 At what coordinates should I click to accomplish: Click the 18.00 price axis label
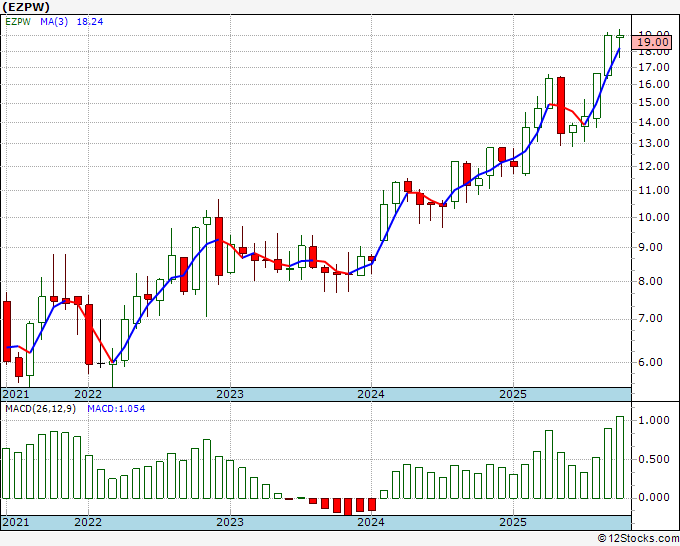coord(654,52)
